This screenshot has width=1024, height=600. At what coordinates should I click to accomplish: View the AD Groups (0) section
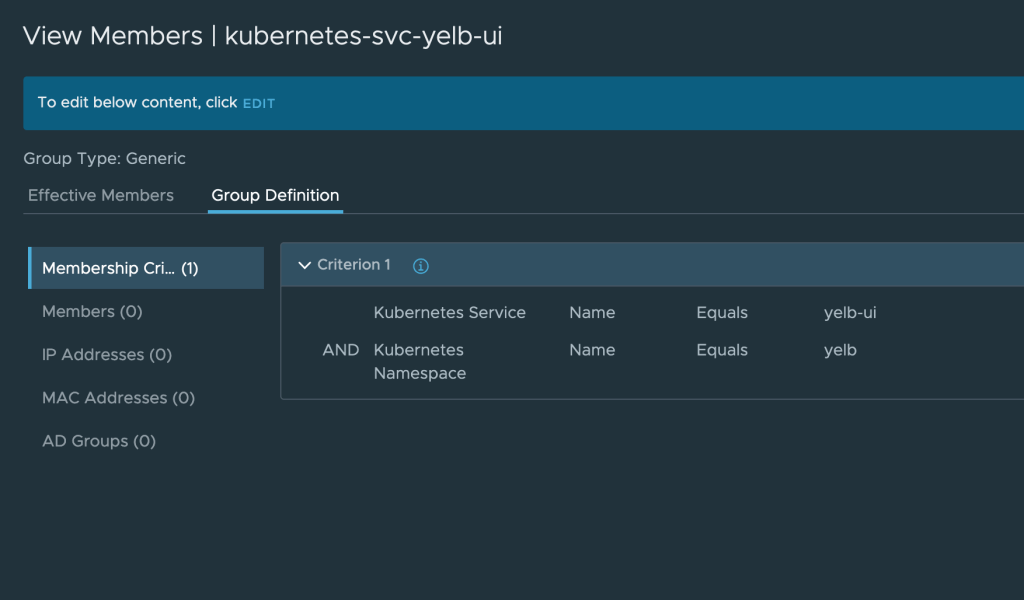pos(99,440)
